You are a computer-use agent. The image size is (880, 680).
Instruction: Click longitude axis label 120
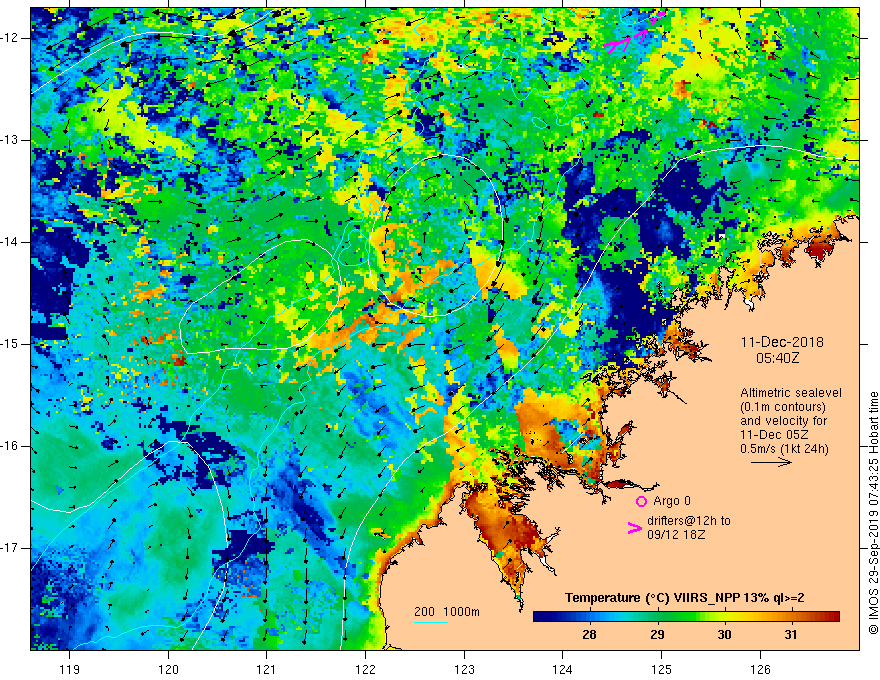(x=168, y=669)
